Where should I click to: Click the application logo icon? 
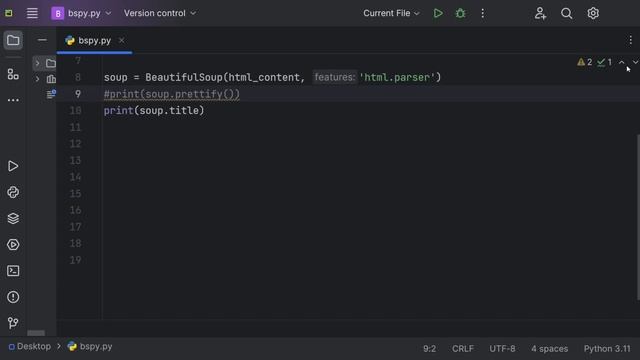(9, 13)
